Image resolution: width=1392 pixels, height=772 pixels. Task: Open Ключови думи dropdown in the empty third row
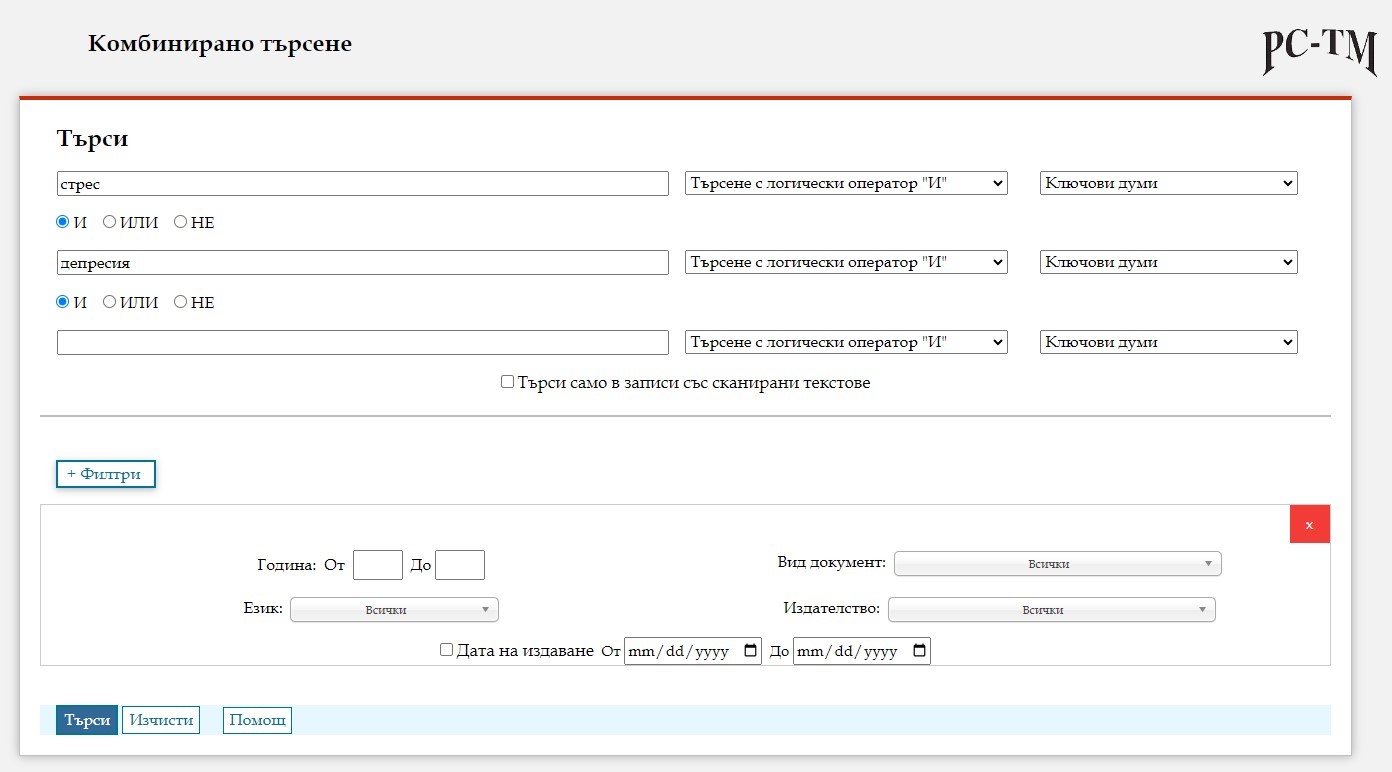tap(1169, 342)
